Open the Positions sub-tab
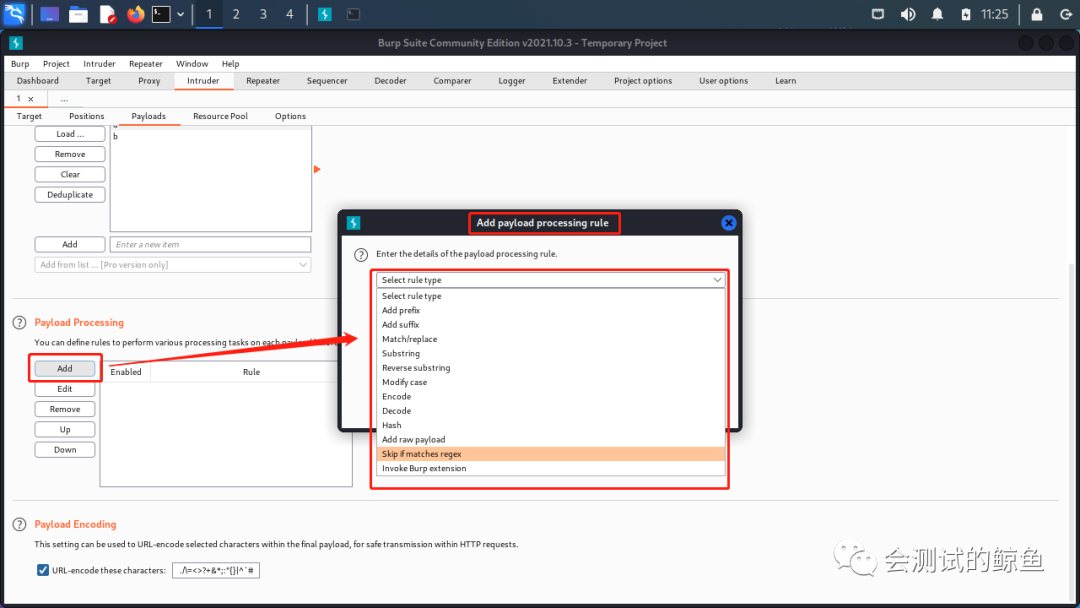 click(x=86, y=116)
